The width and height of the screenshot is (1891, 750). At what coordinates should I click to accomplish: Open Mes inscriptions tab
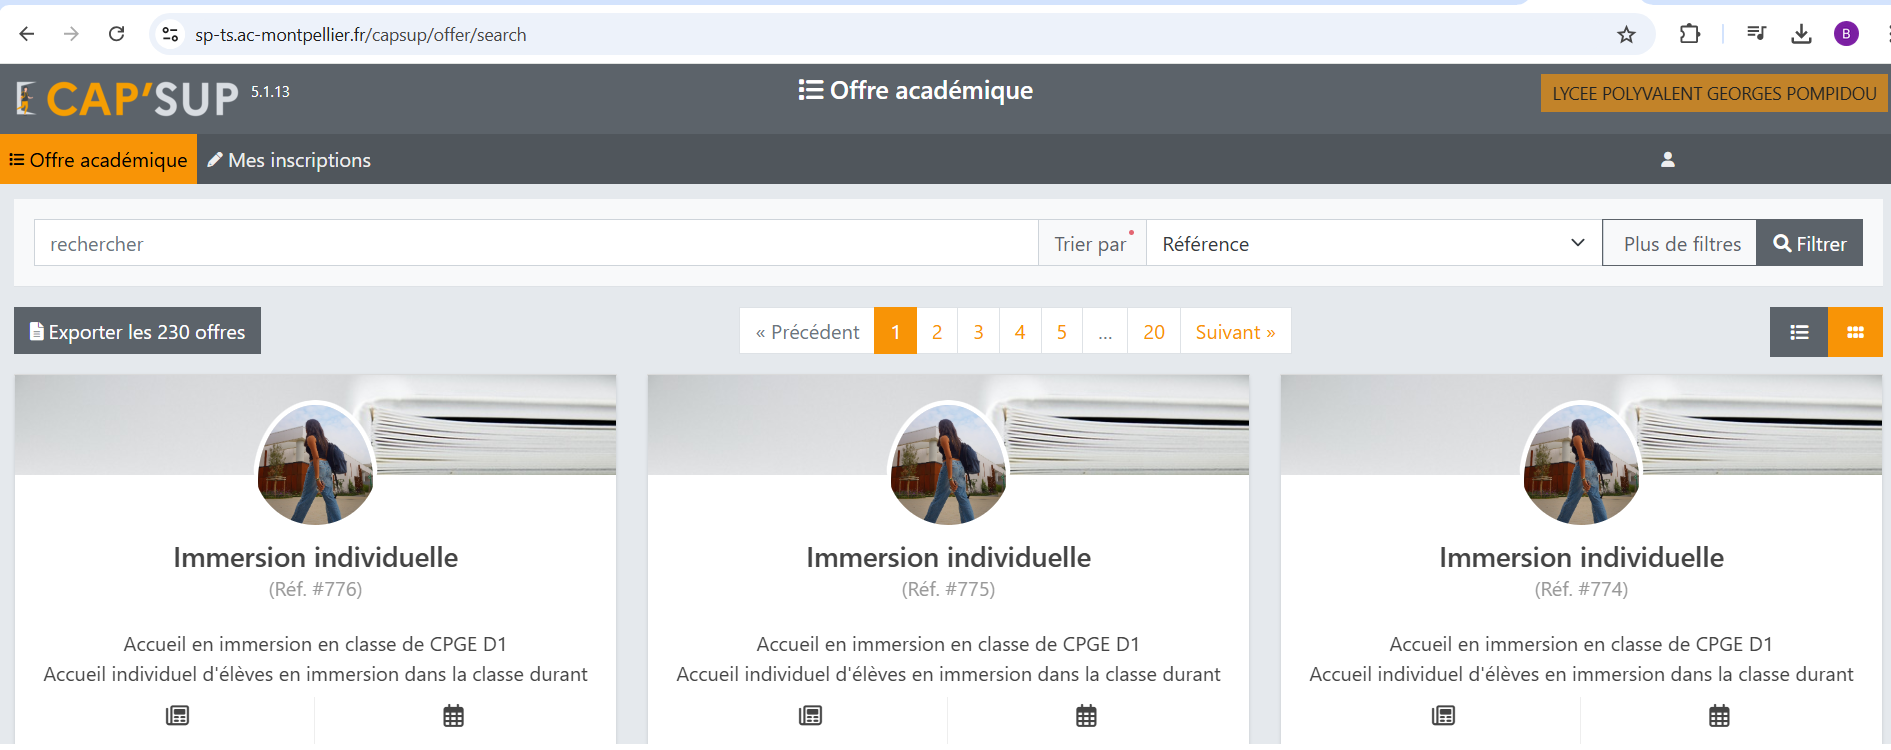pos(289,160)
